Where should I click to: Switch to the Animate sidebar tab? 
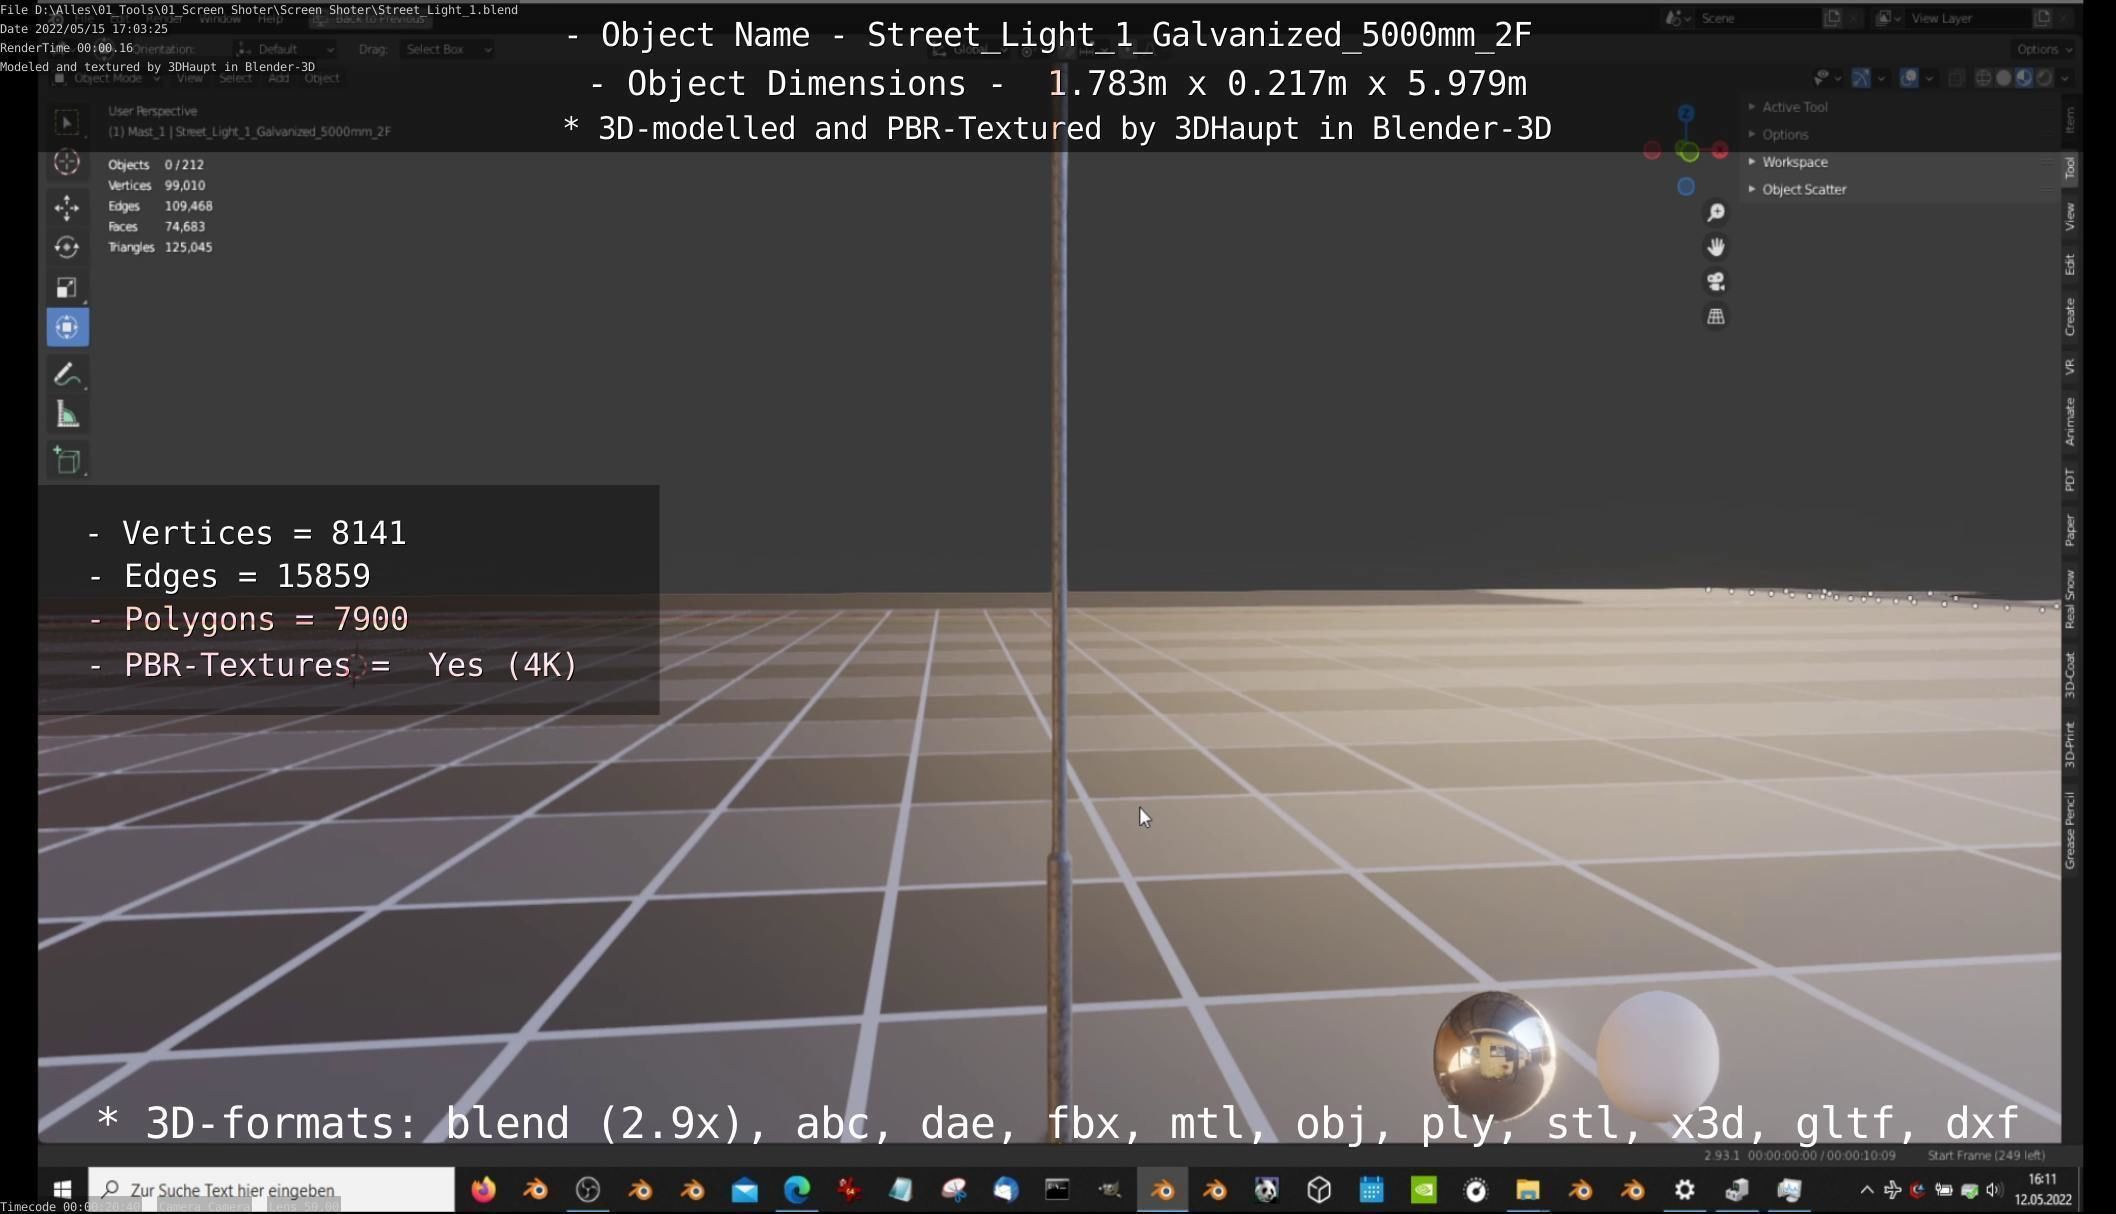point(2070,421)
